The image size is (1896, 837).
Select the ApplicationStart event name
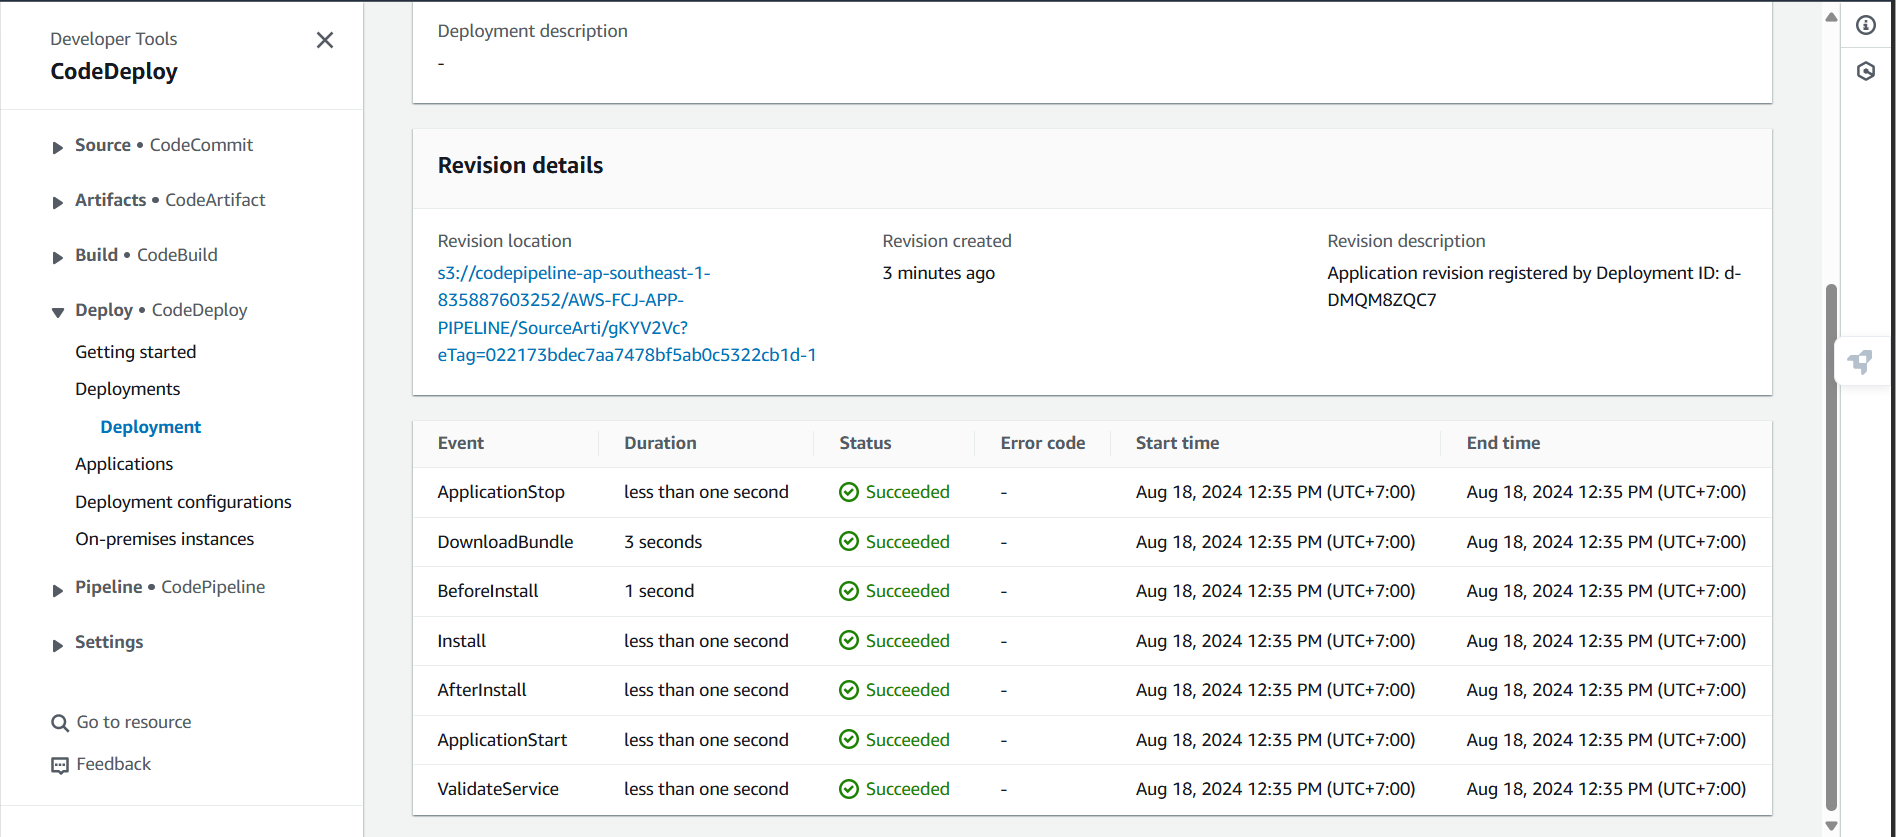(x=502, y=740)
